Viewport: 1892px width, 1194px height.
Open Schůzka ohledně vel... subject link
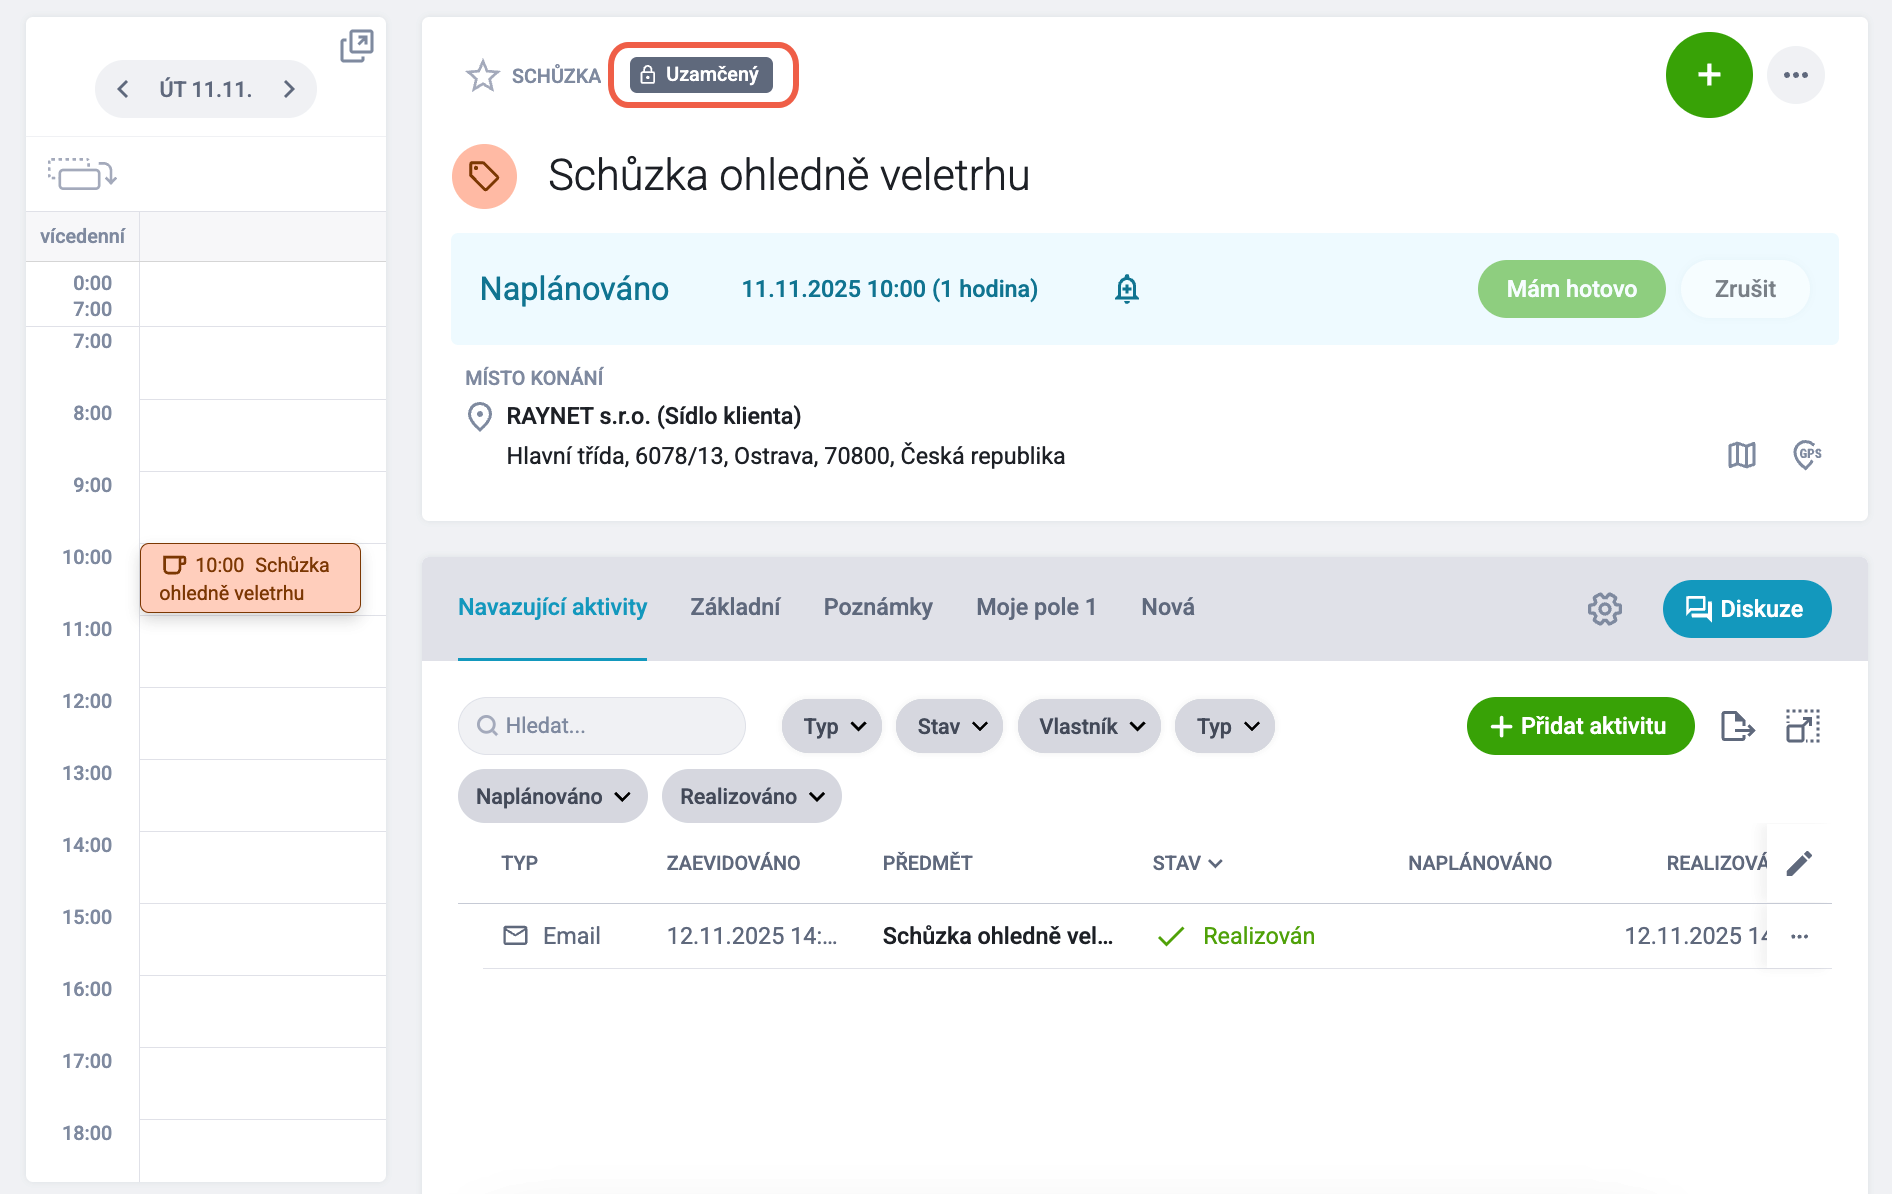coord(998,936)
